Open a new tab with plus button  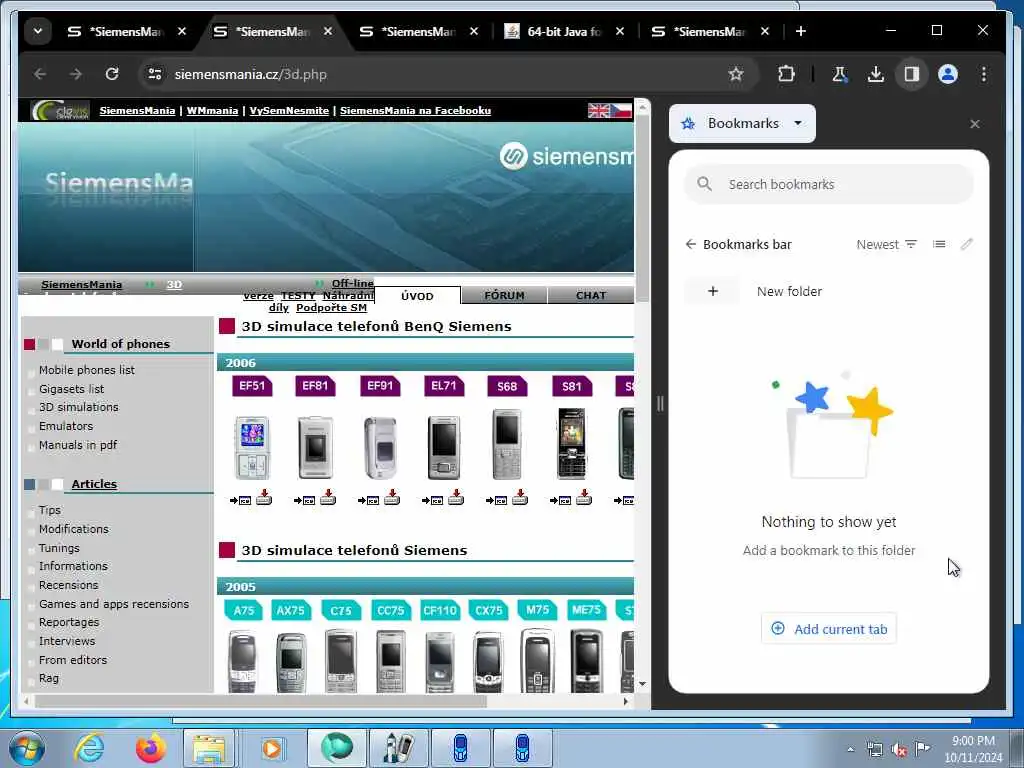801,31
